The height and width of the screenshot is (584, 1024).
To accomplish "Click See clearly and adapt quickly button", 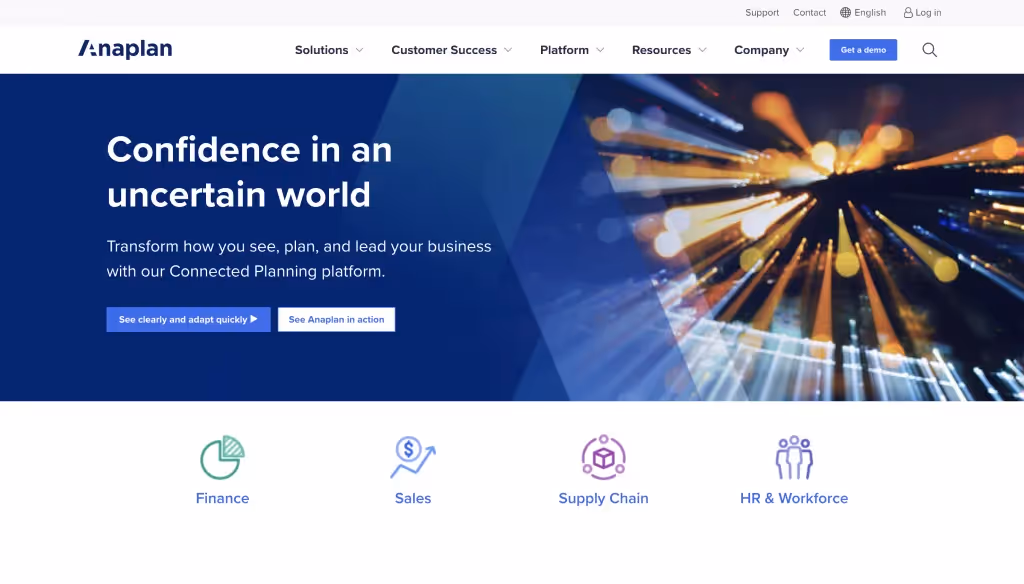I will coord(188,319).
